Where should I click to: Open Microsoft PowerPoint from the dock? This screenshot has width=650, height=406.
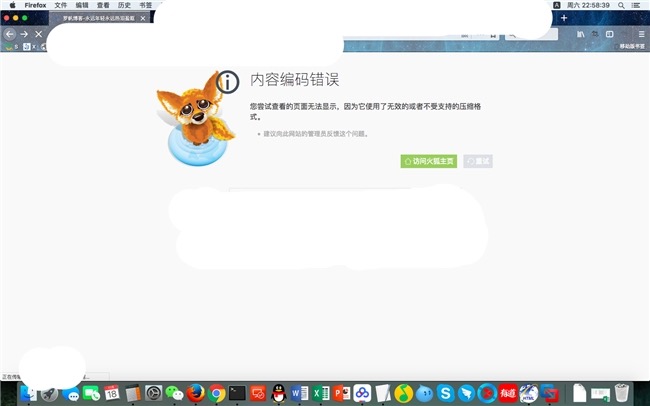point(342,393)
